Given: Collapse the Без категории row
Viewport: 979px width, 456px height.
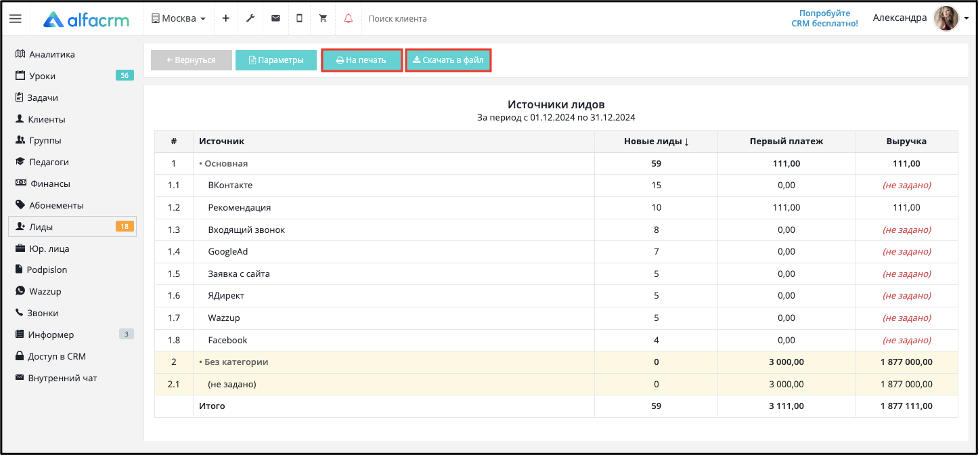Looking at the screenshot, I should point(234,362).
